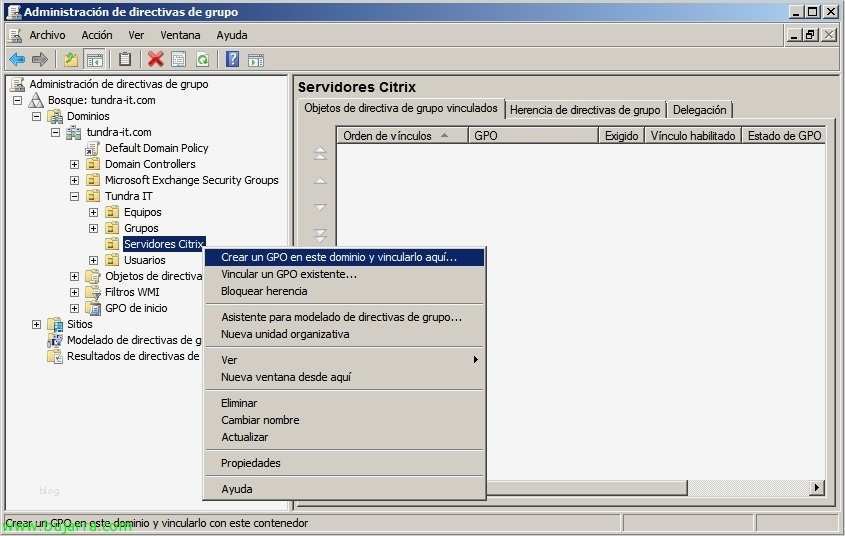This screenshot has width=845, height=536.
Task: Select 'Bloquear herencia' in context menu
Action: (x=344, y=291)
